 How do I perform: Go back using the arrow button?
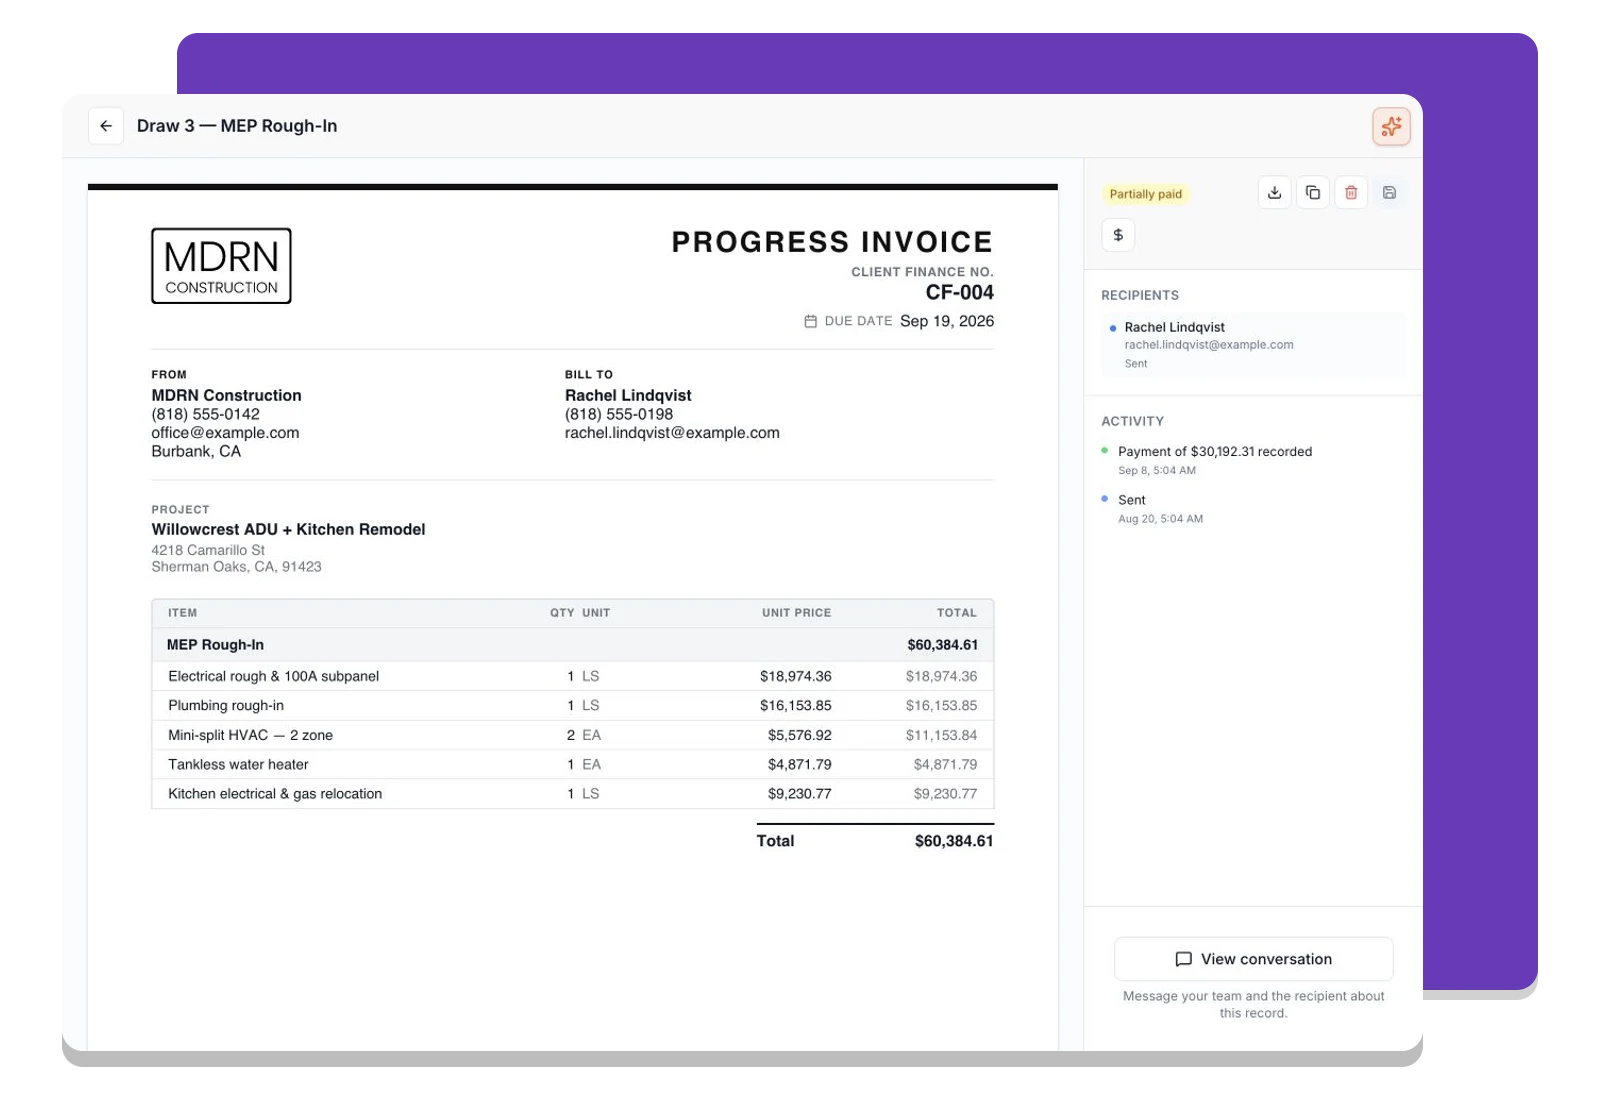(x=106, y=126)
